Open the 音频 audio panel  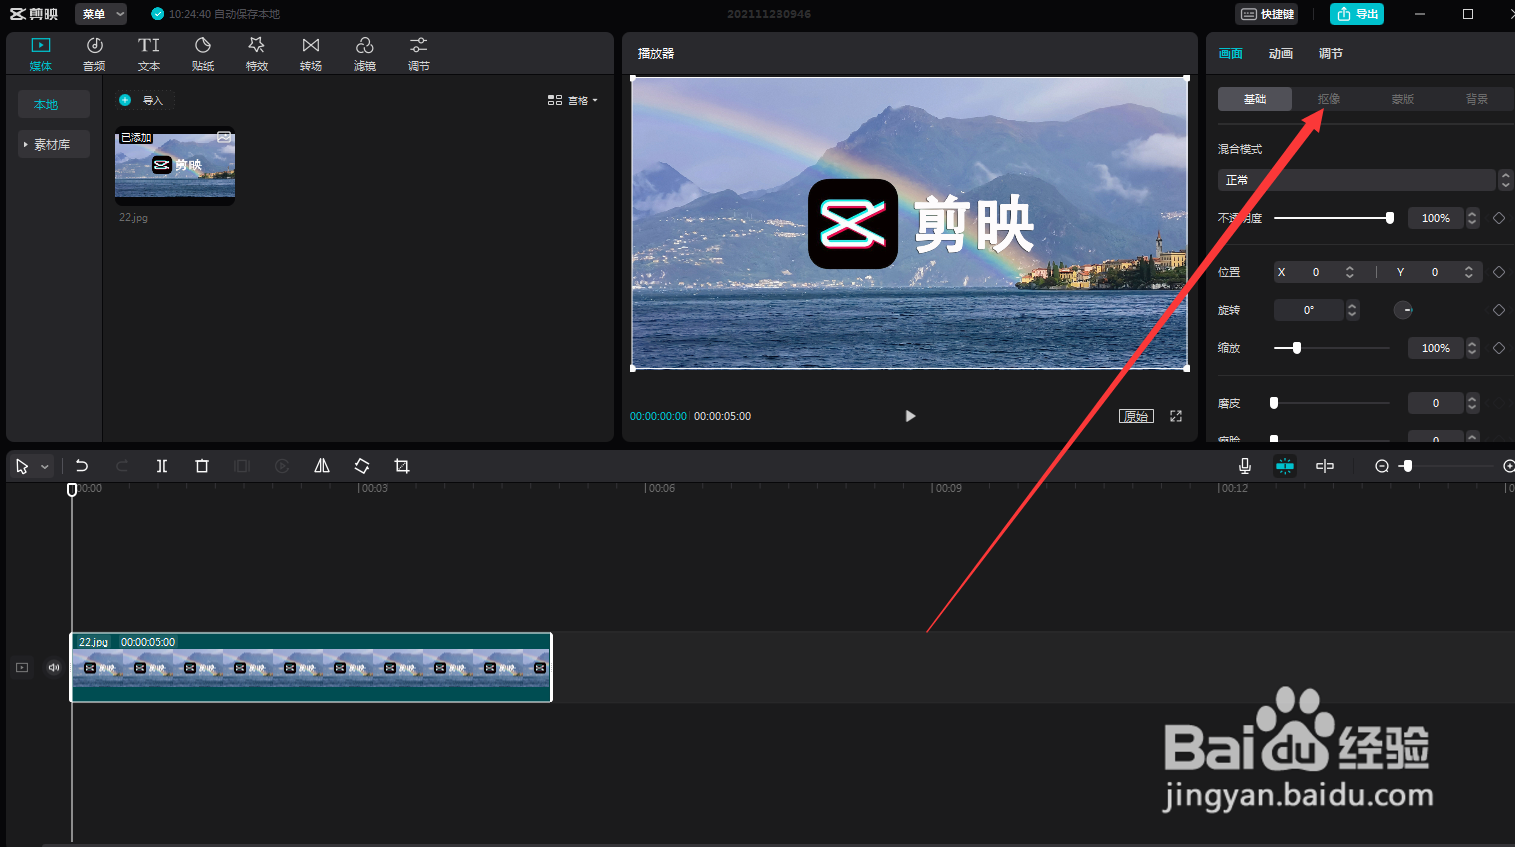[94, 54]
